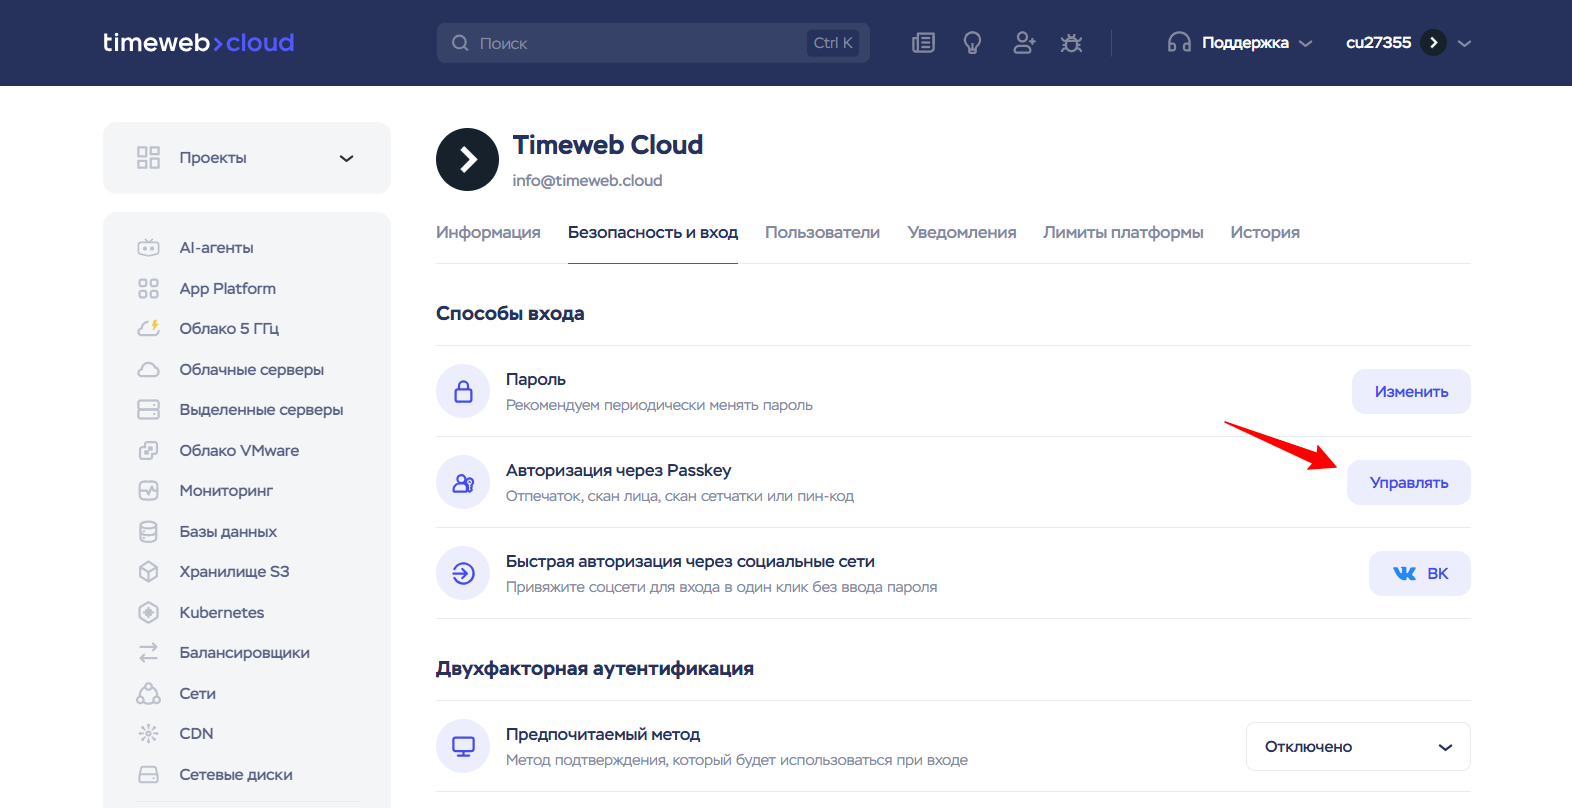
Task: Click the social login arrow icon
Action: tap(463, 573)
